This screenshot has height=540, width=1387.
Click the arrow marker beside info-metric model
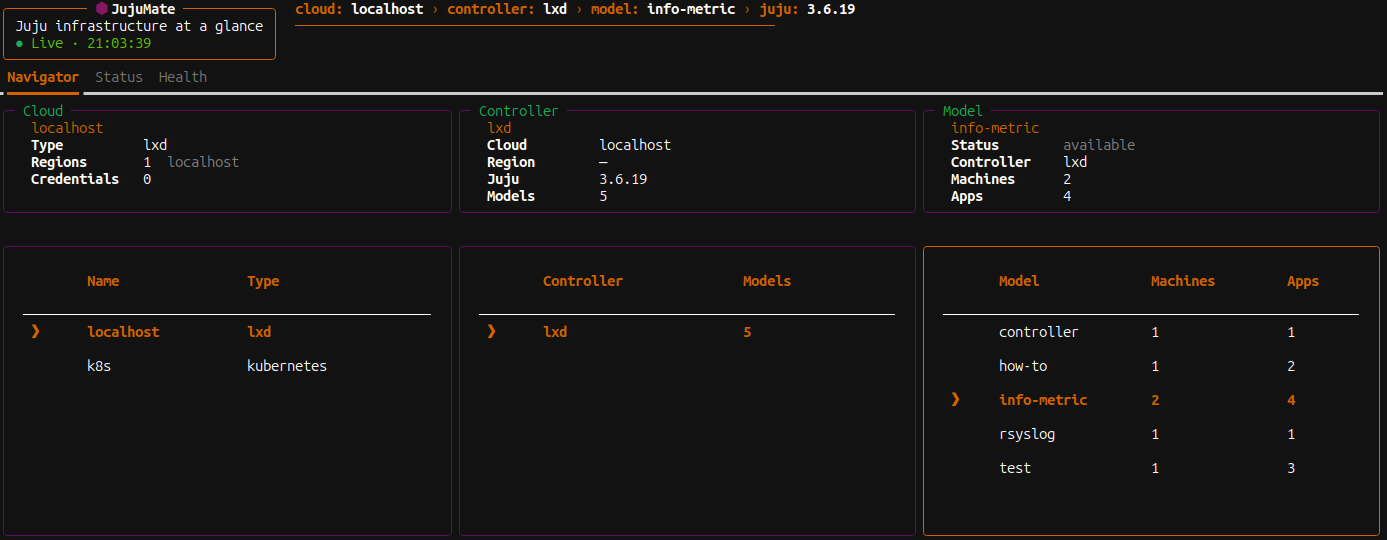[x=955, y=400]
